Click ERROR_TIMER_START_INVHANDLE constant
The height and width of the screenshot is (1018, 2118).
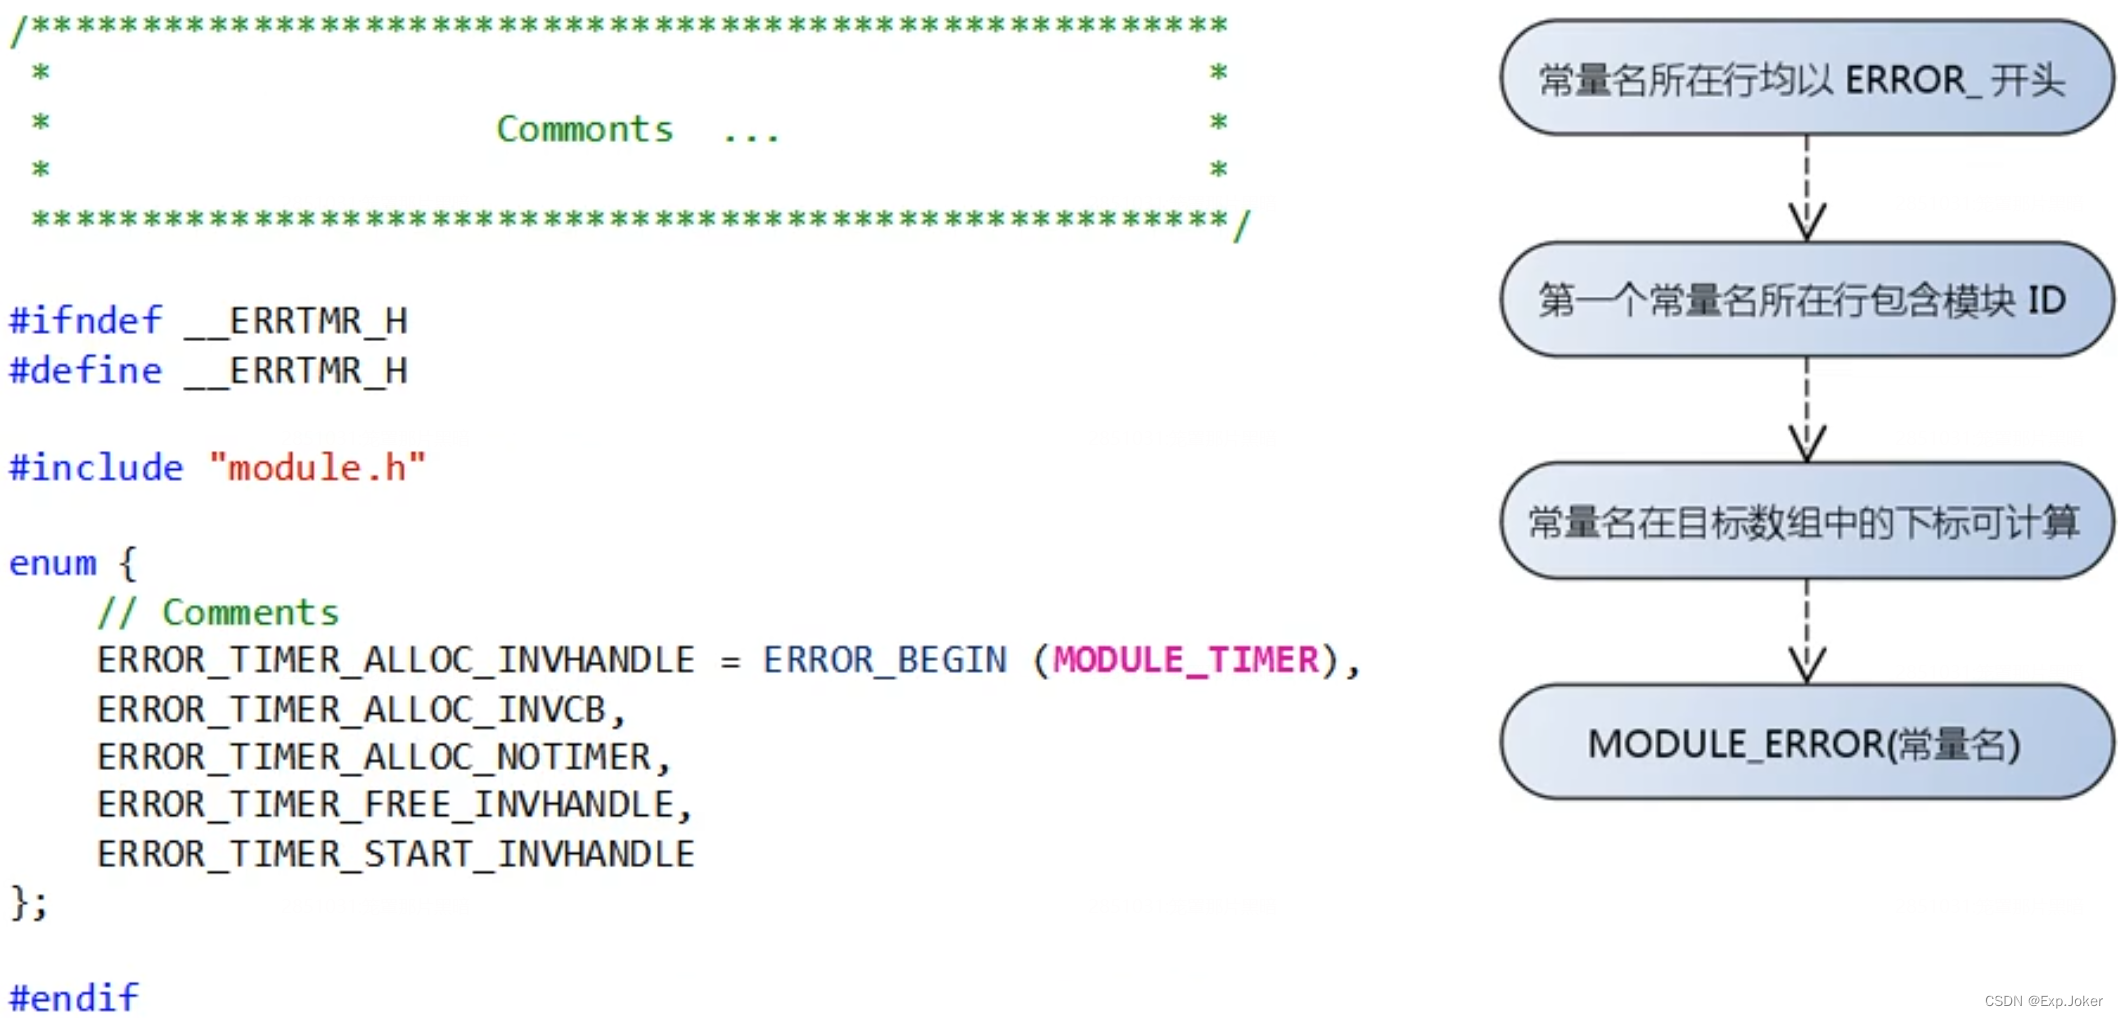[395, 854]
